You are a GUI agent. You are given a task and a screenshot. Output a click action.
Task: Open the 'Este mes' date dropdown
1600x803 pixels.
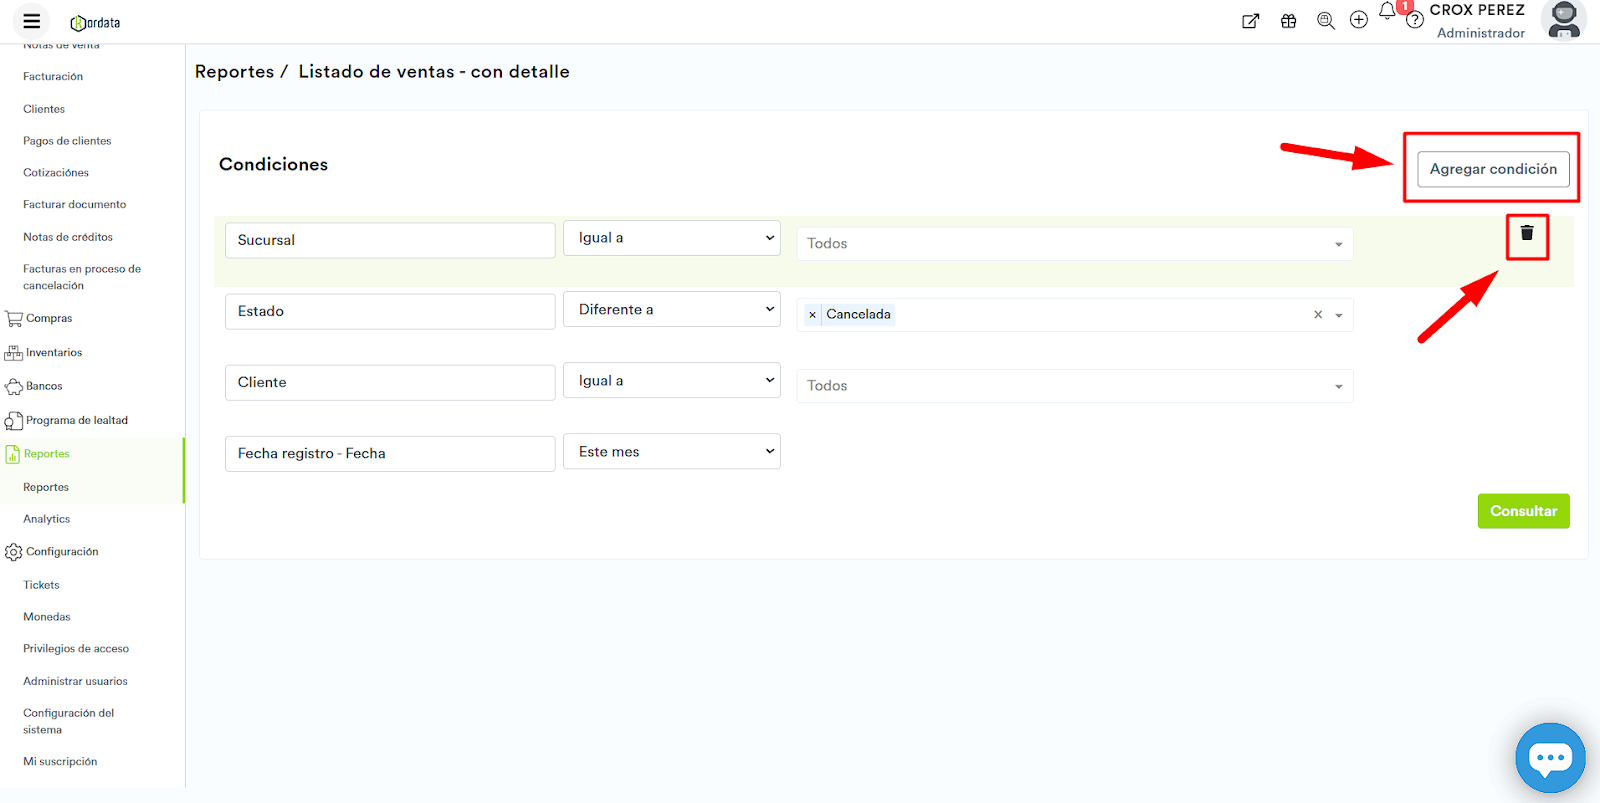tap(671, 452)
